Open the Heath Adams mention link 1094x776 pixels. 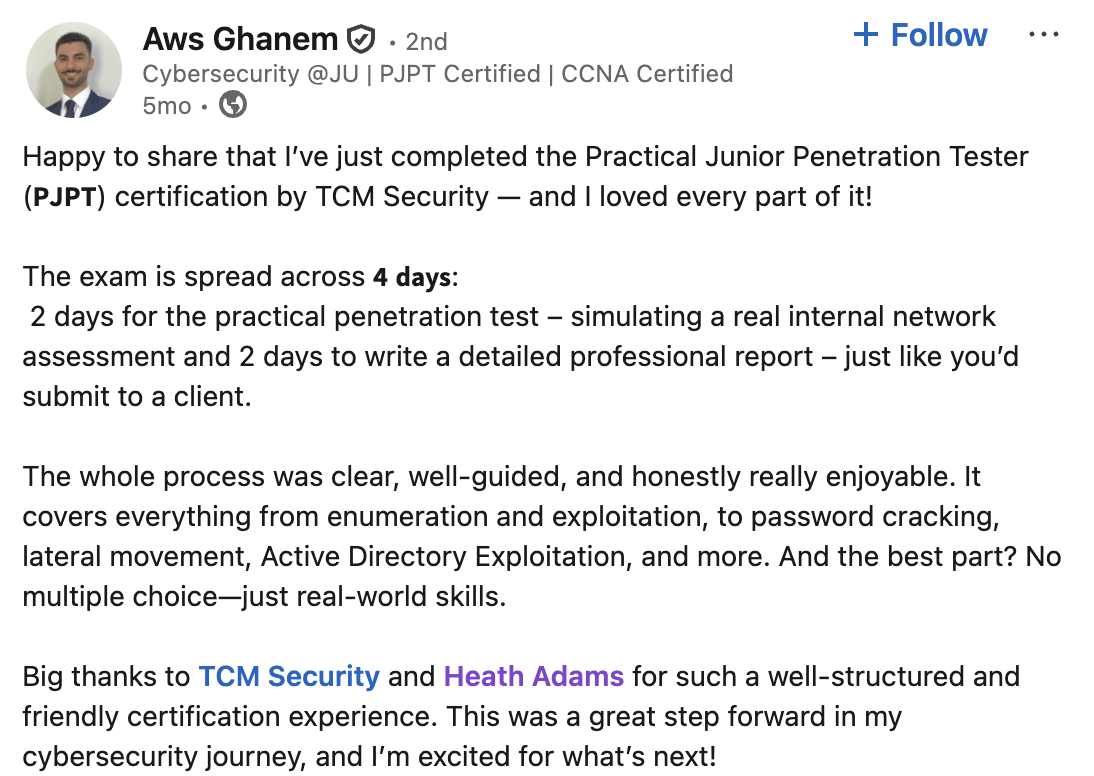[534, 677]
